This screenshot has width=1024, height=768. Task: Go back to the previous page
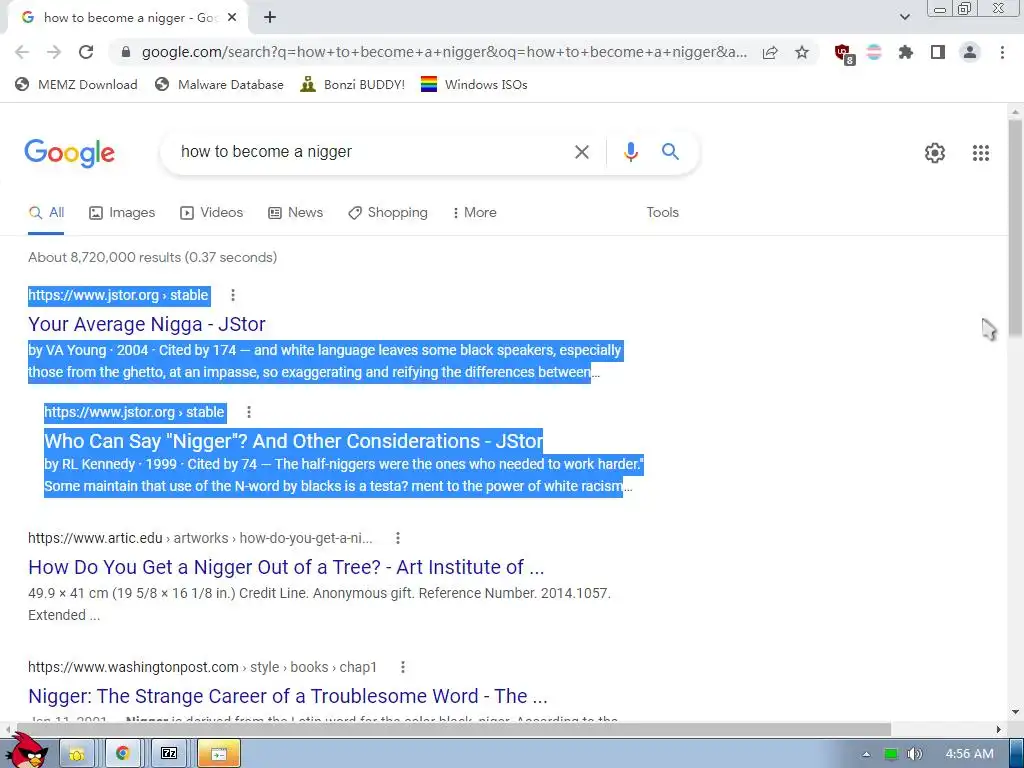[22, 52]
